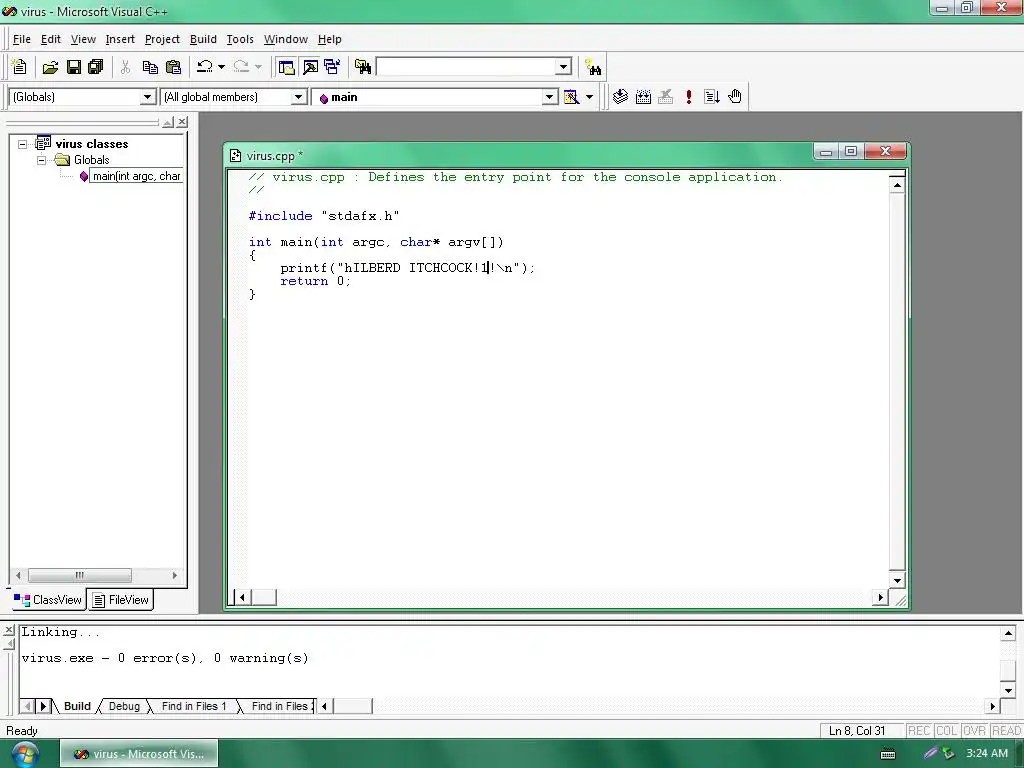Click the Find text input field
The height and width of the screenshot is (768, 1024).
[466, 67]
